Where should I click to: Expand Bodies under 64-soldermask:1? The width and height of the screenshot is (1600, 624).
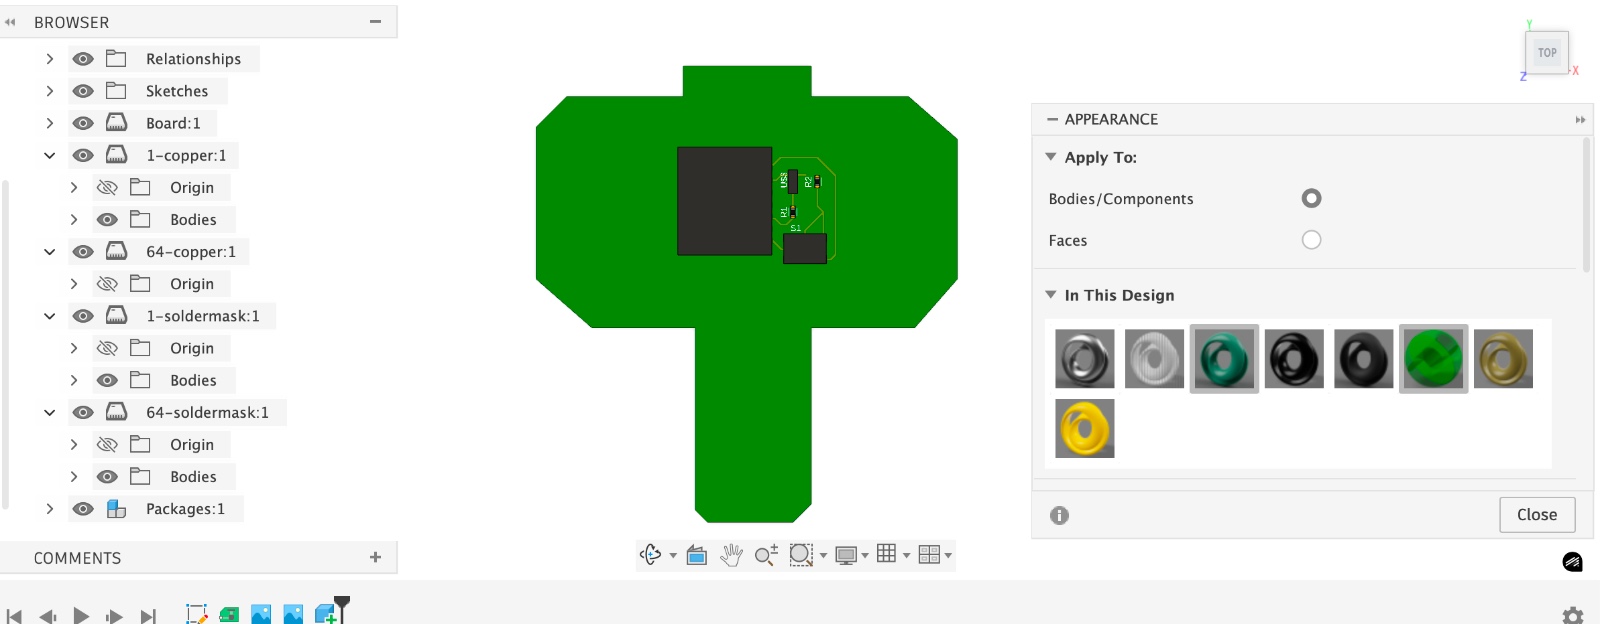tap(73, 477)
